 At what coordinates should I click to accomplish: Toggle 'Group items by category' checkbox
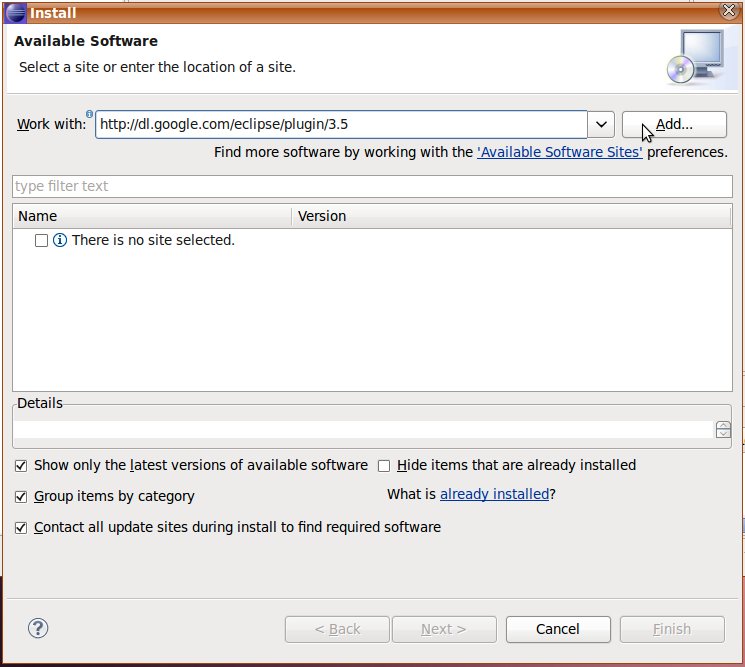tap(21, 497)
